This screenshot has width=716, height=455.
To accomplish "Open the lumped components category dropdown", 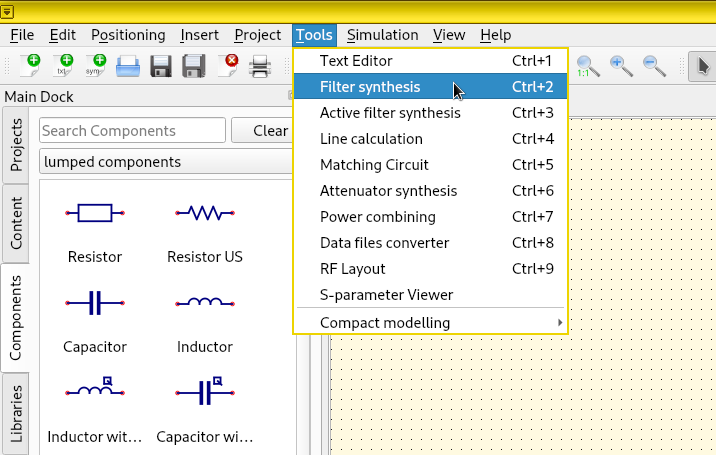I will pos(170,161).
